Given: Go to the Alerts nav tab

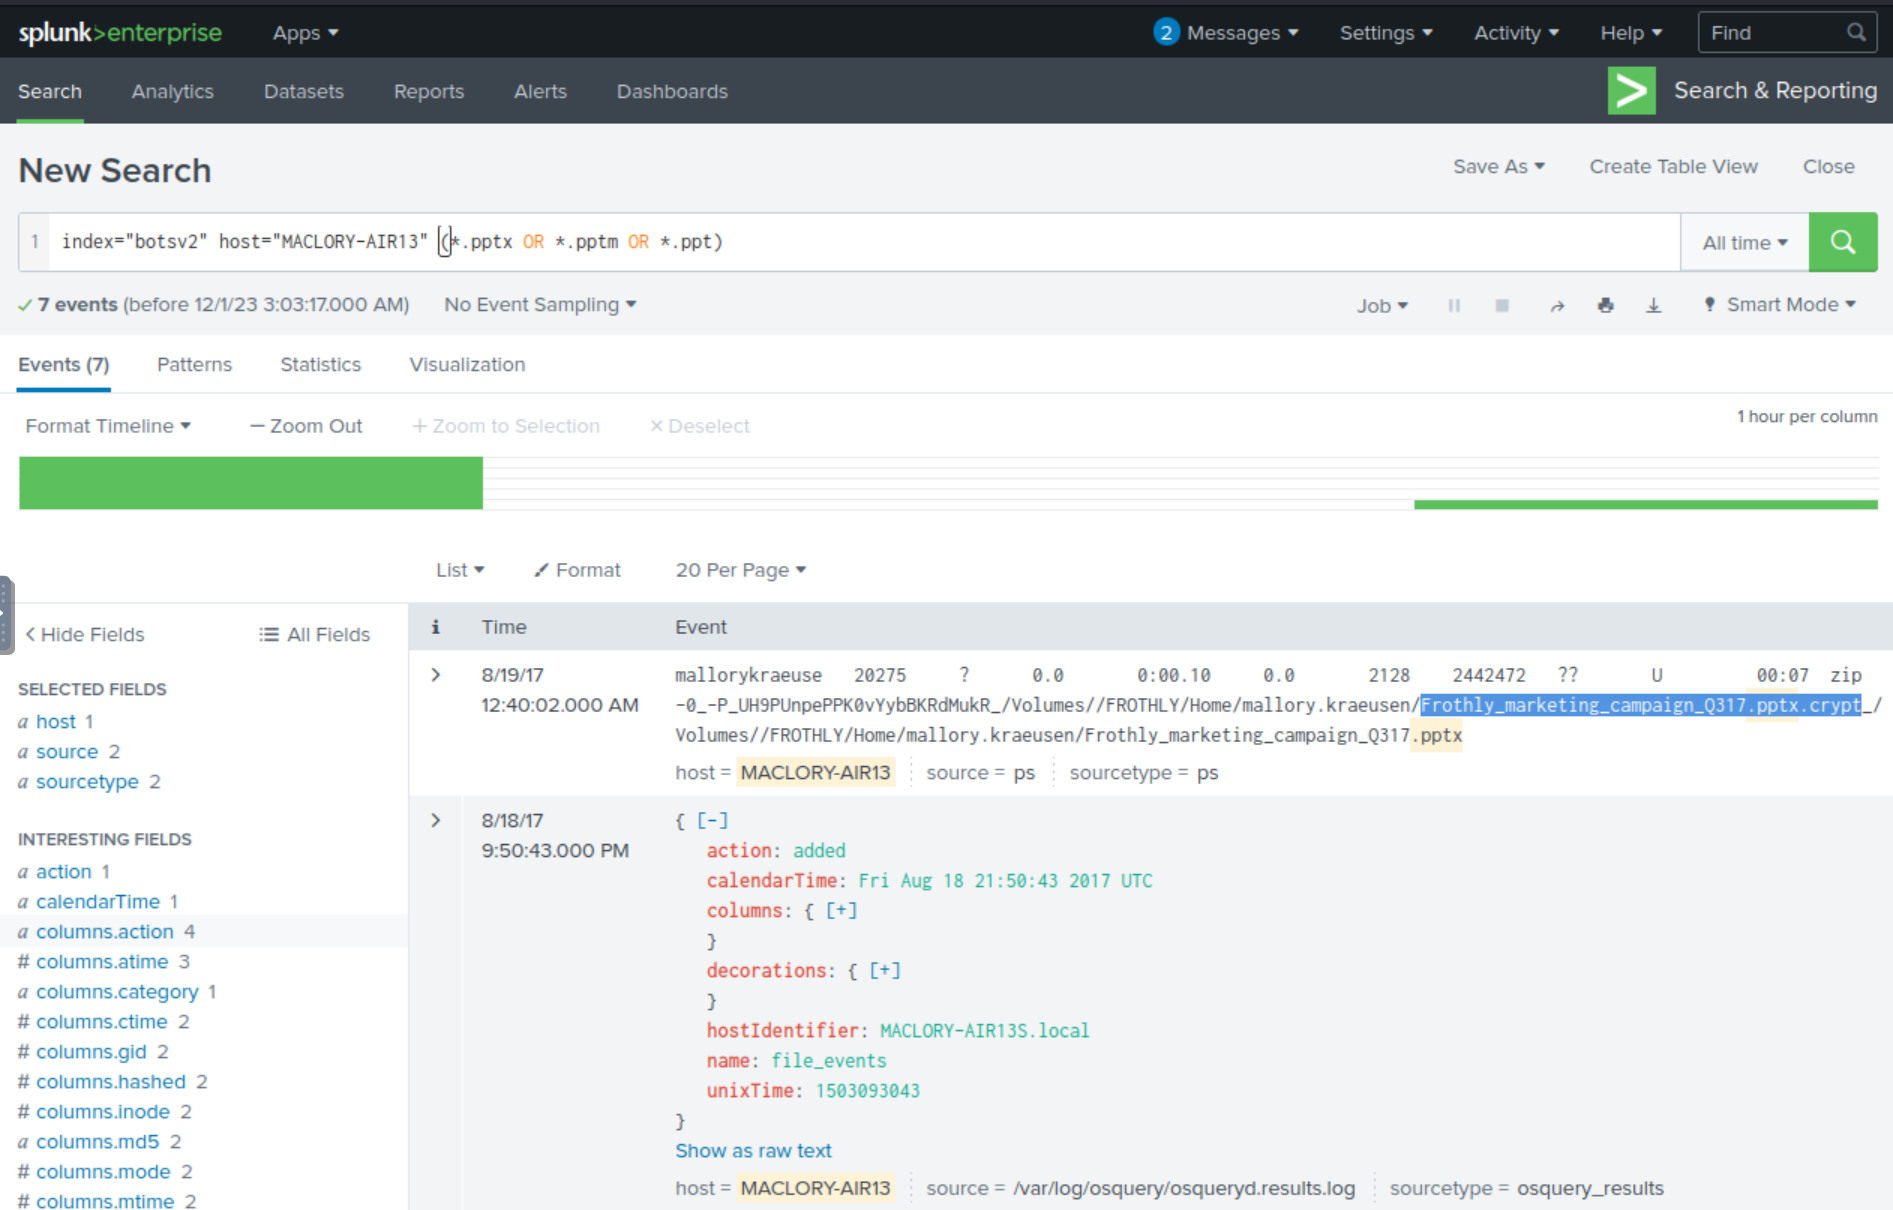Looking at the screenshot, I should (540, 91).
